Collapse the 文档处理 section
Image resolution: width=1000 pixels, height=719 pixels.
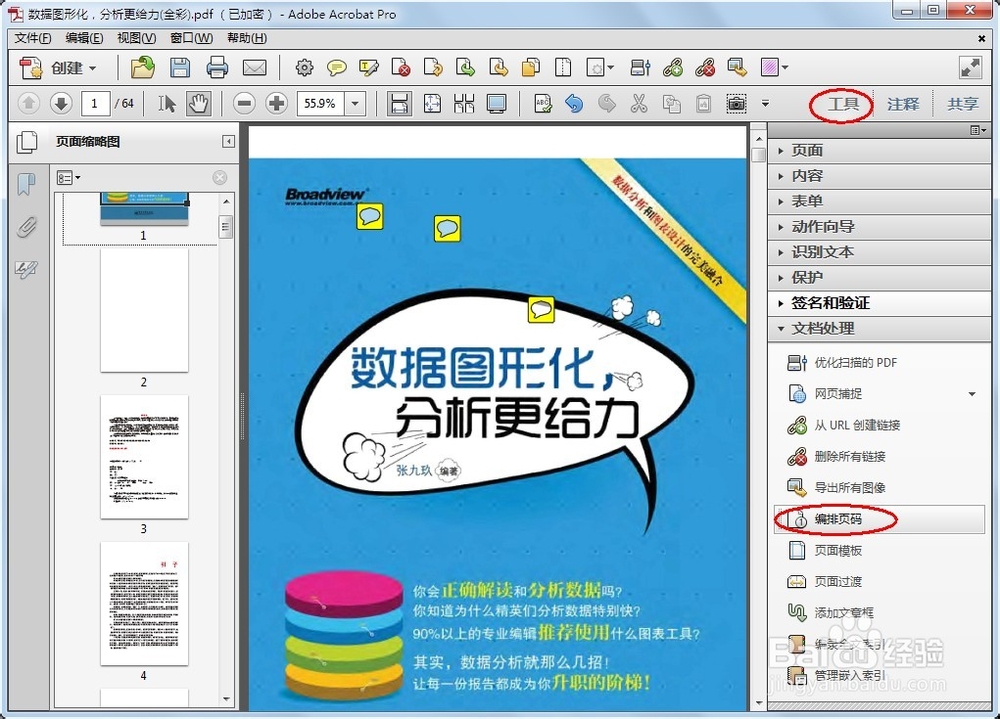pos(879,329)
